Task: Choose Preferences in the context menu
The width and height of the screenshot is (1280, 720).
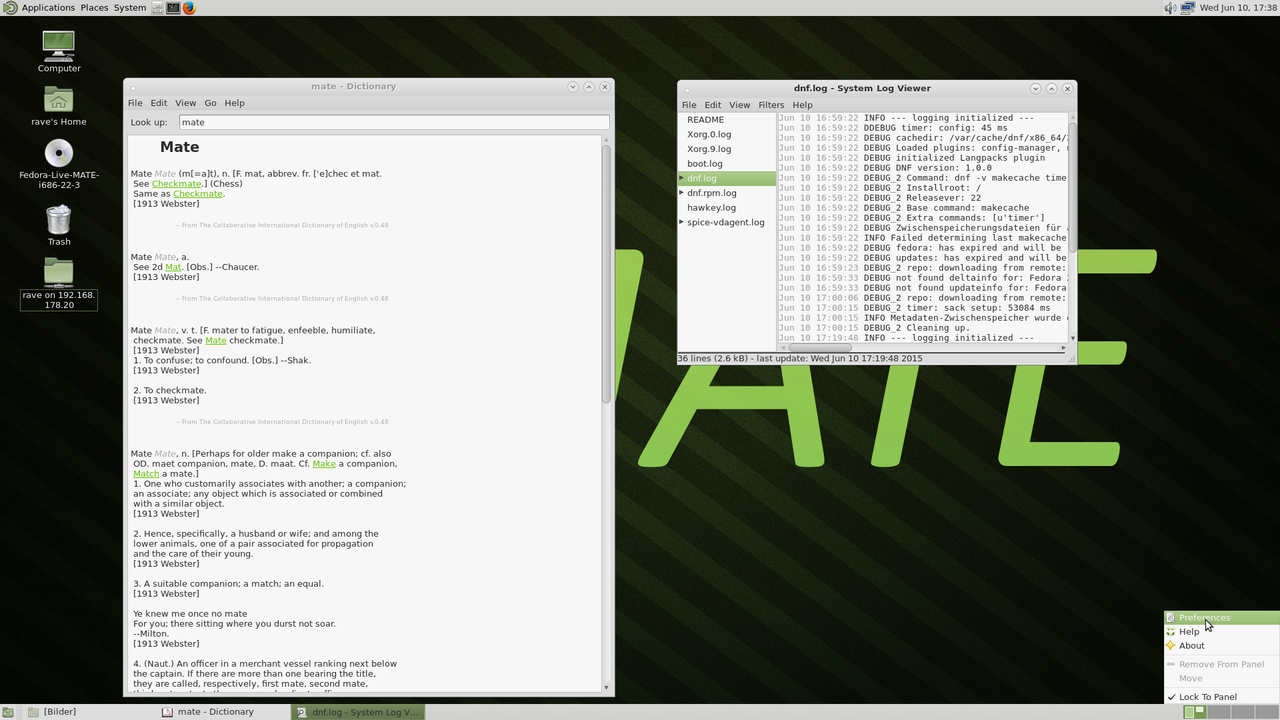Action: point(1204,618)
